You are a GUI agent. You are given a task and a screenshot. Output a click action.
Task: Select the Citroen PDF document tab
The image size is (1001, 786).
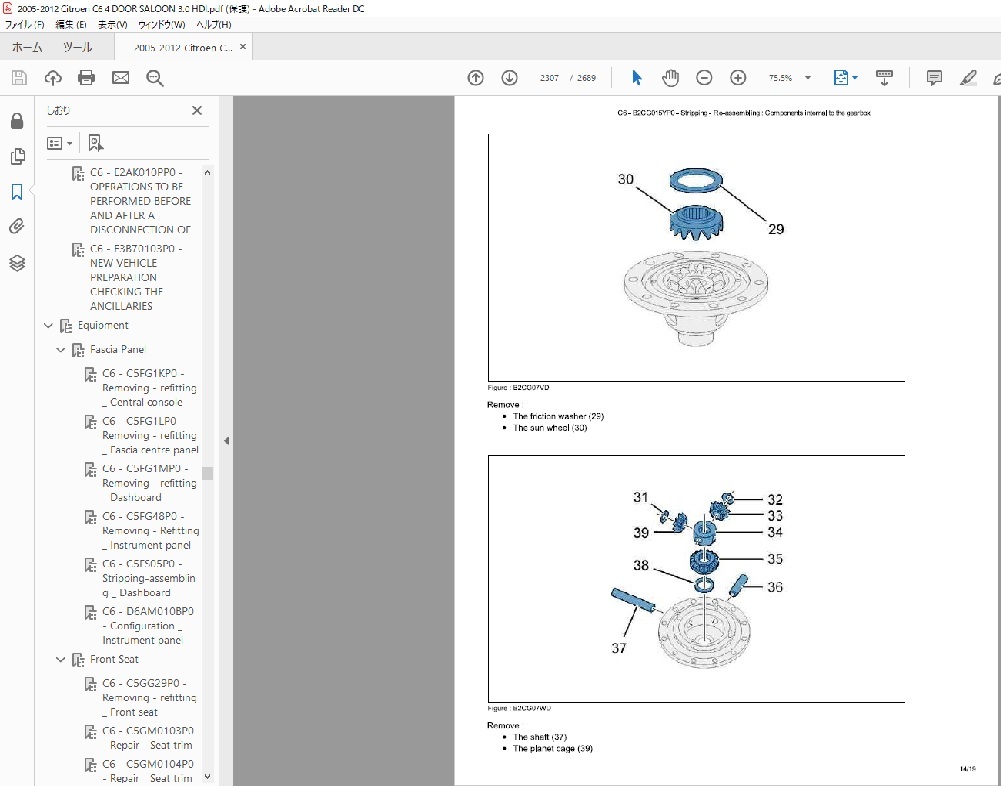click(183, 47)
